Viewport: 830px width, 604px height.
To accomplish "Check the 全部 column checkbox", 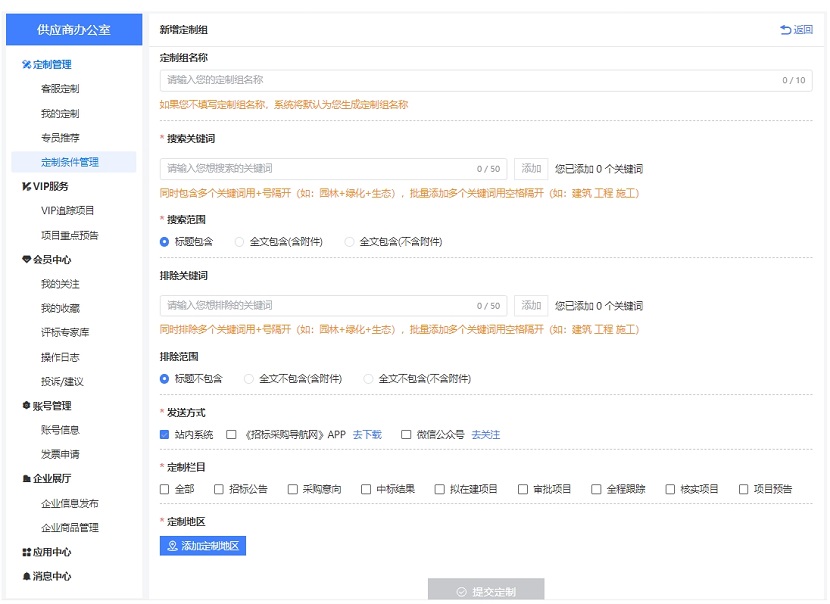I will click(x=164, y=489).
